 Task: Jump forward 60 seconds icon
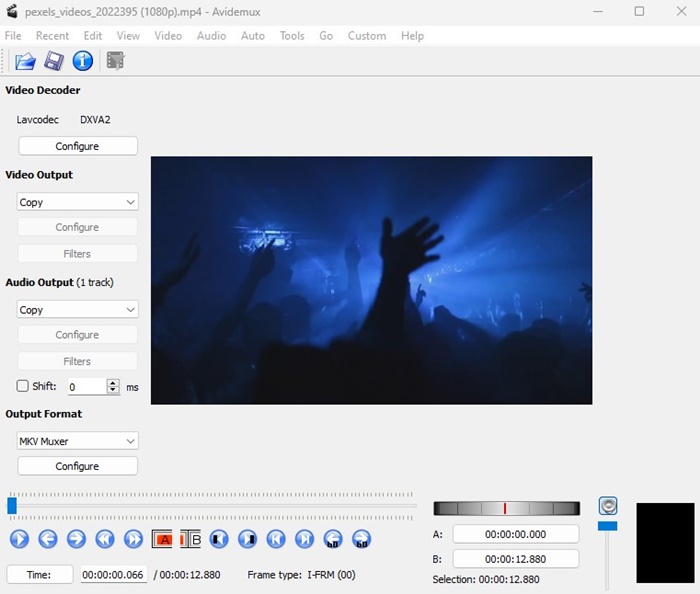tap(362, 539)
